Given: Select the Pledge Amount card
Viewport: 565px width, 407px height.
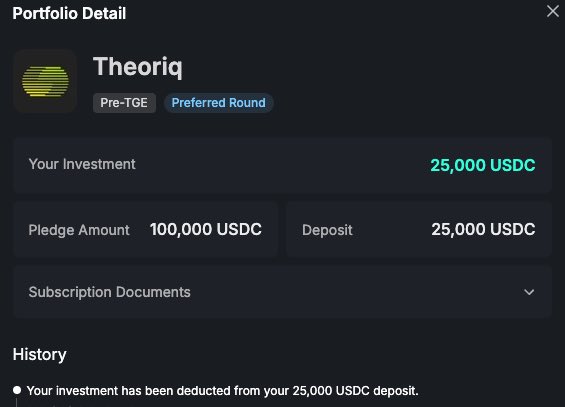Looking at the screenshot, I should tap(146, 229).
